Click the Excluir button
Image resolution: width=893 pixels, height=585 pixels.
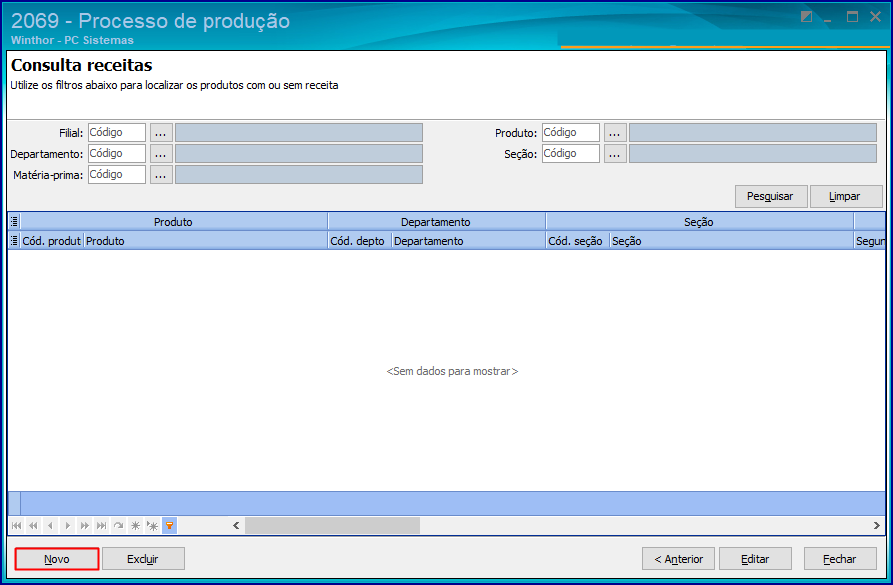tap(143, 559)
